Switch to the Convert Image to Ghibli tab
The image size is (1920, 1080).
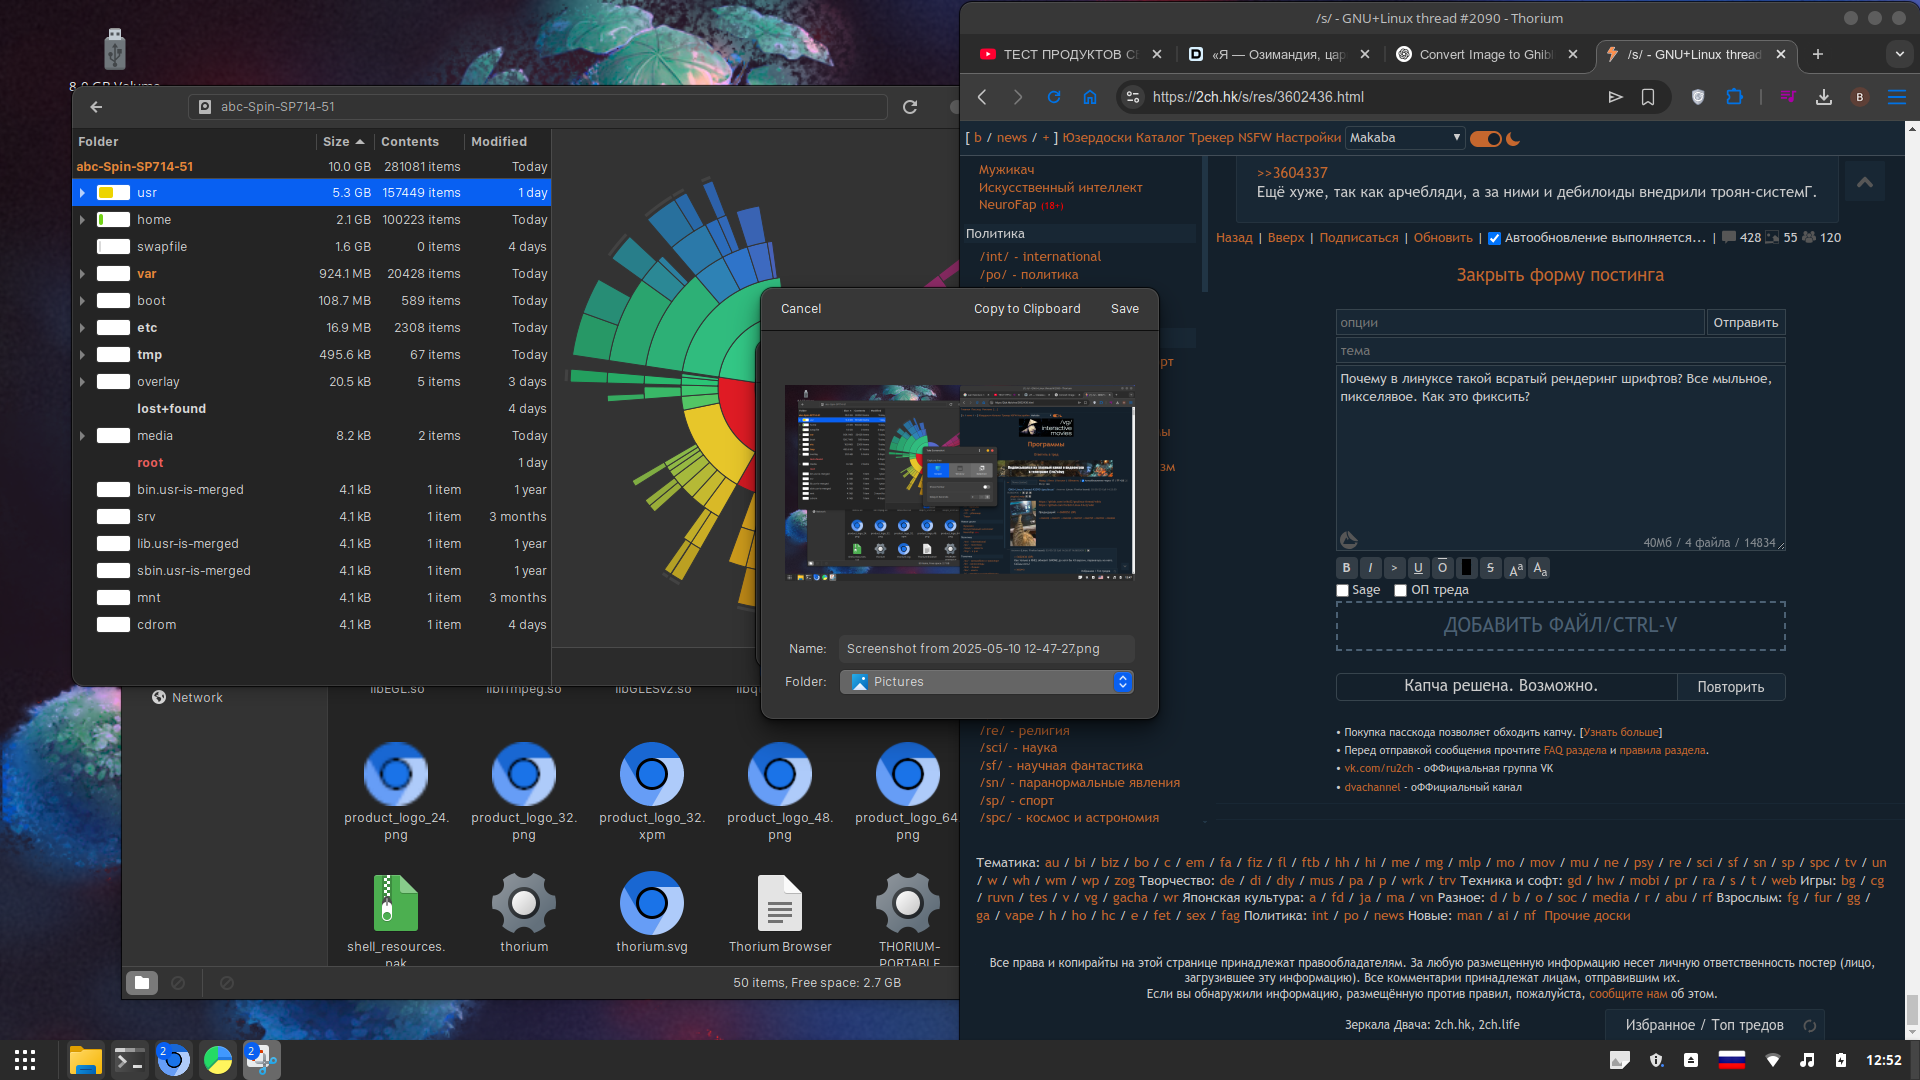pos(1485,54)
